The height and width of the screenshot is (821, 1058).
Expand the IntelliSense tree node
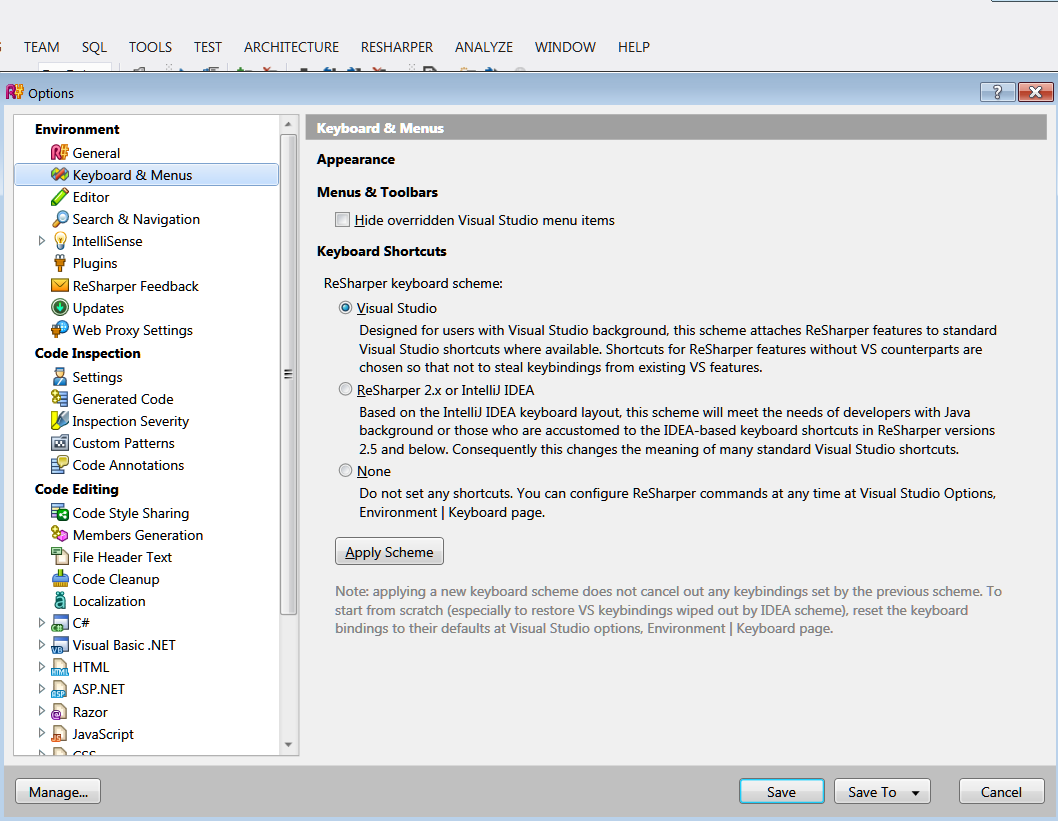click(x=41, y=241)
